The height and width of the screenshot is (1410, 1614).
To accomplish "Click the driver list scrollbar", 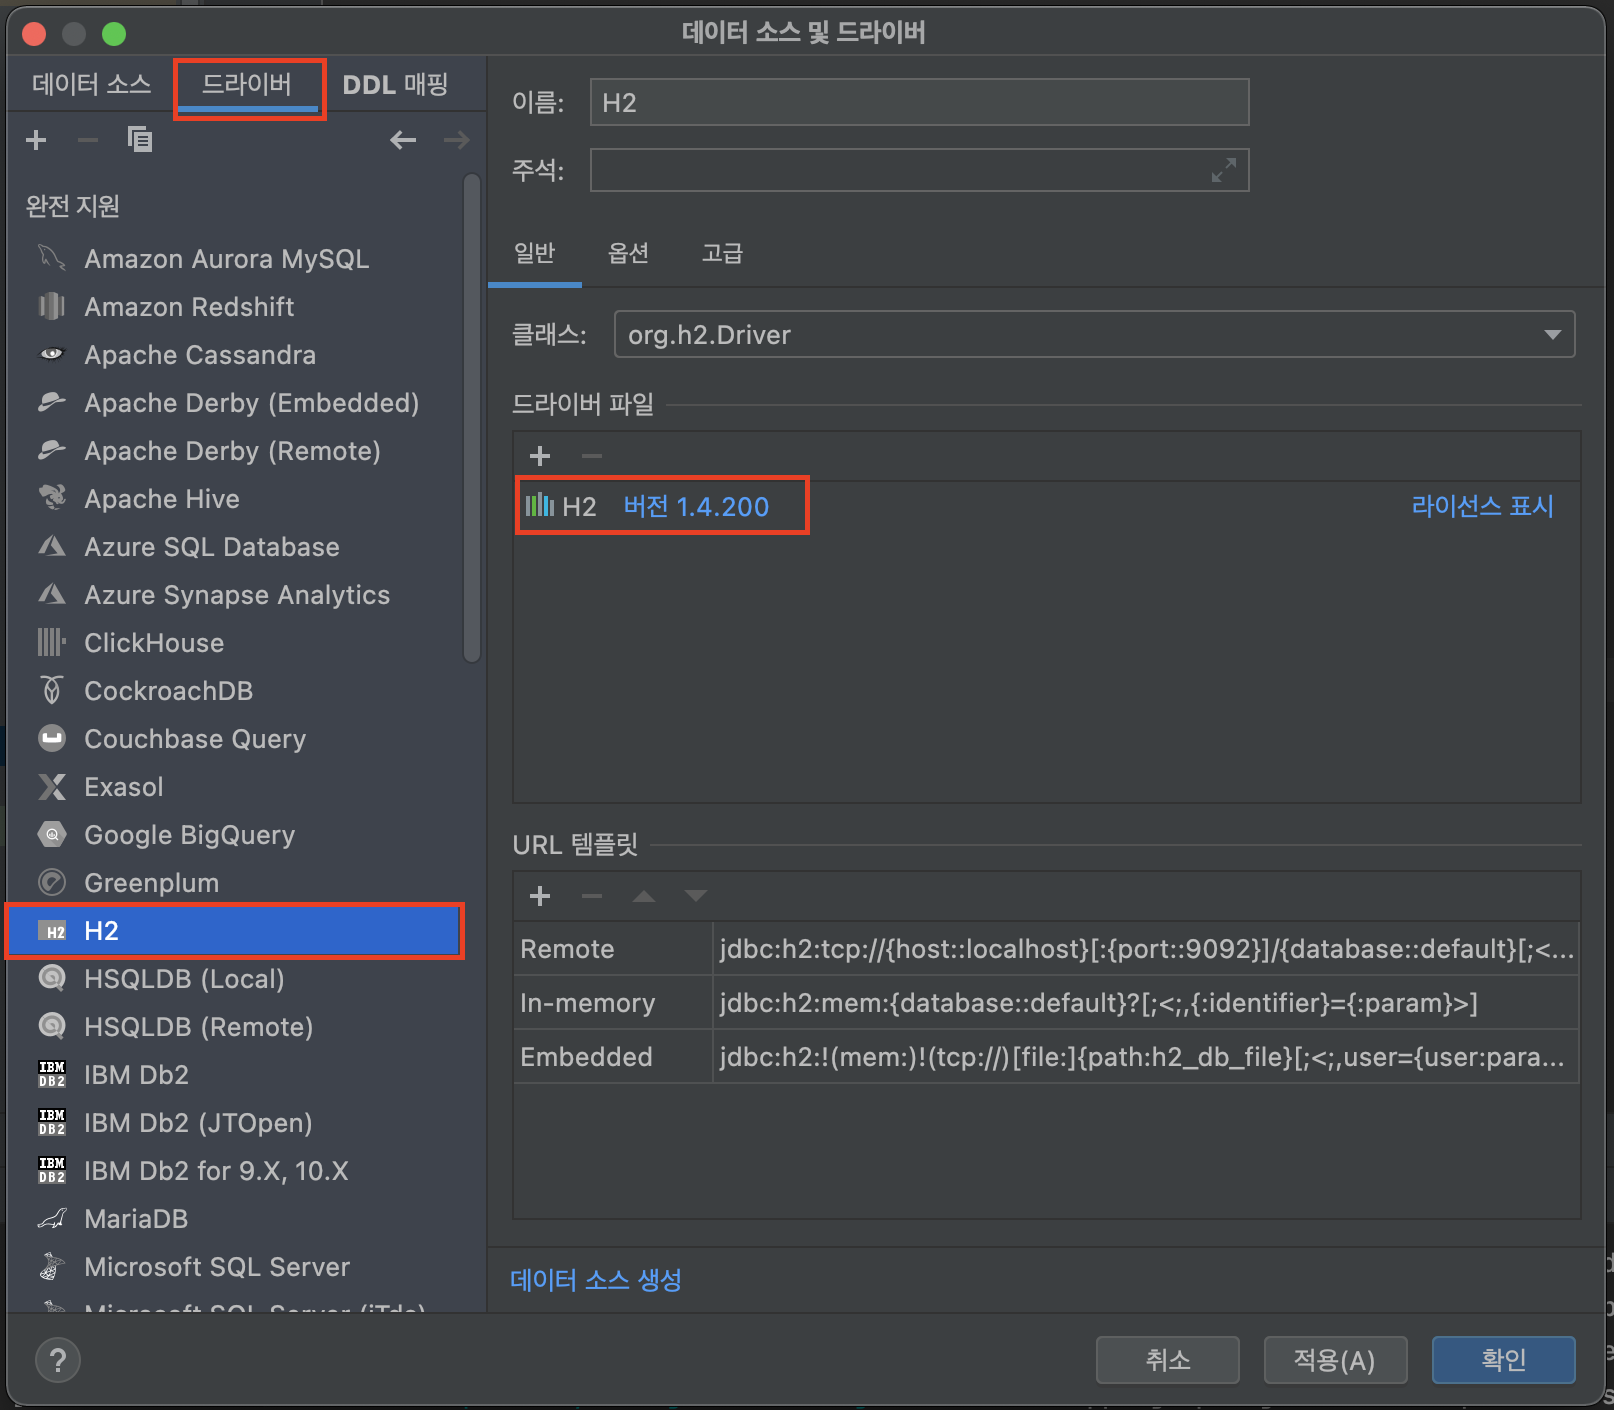I will [472, 418].
